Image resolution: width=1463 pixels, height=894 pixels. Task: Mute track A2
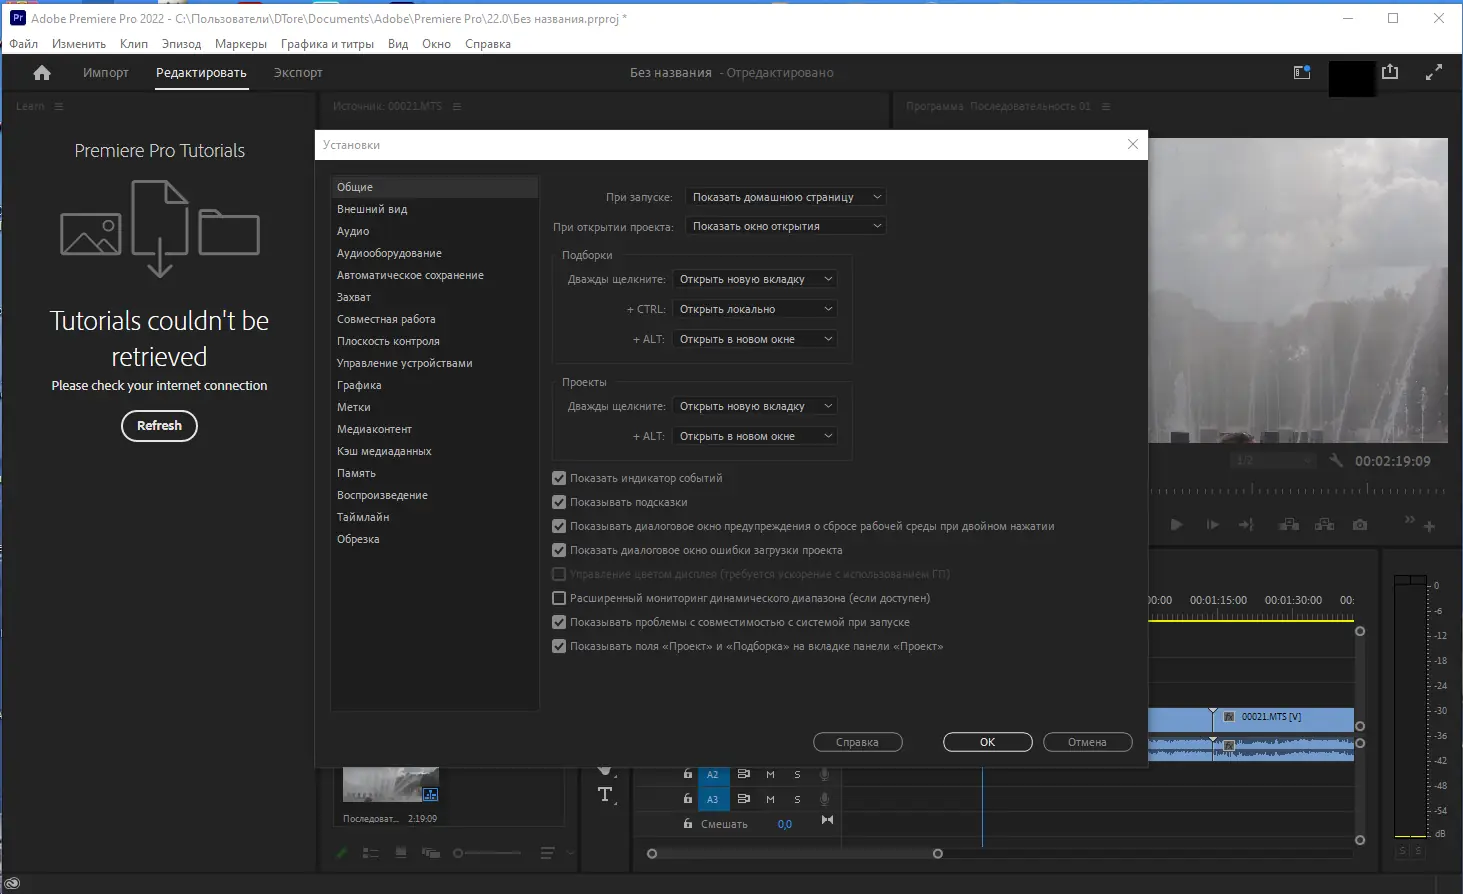pyautogui.click(x=770, y=774)
